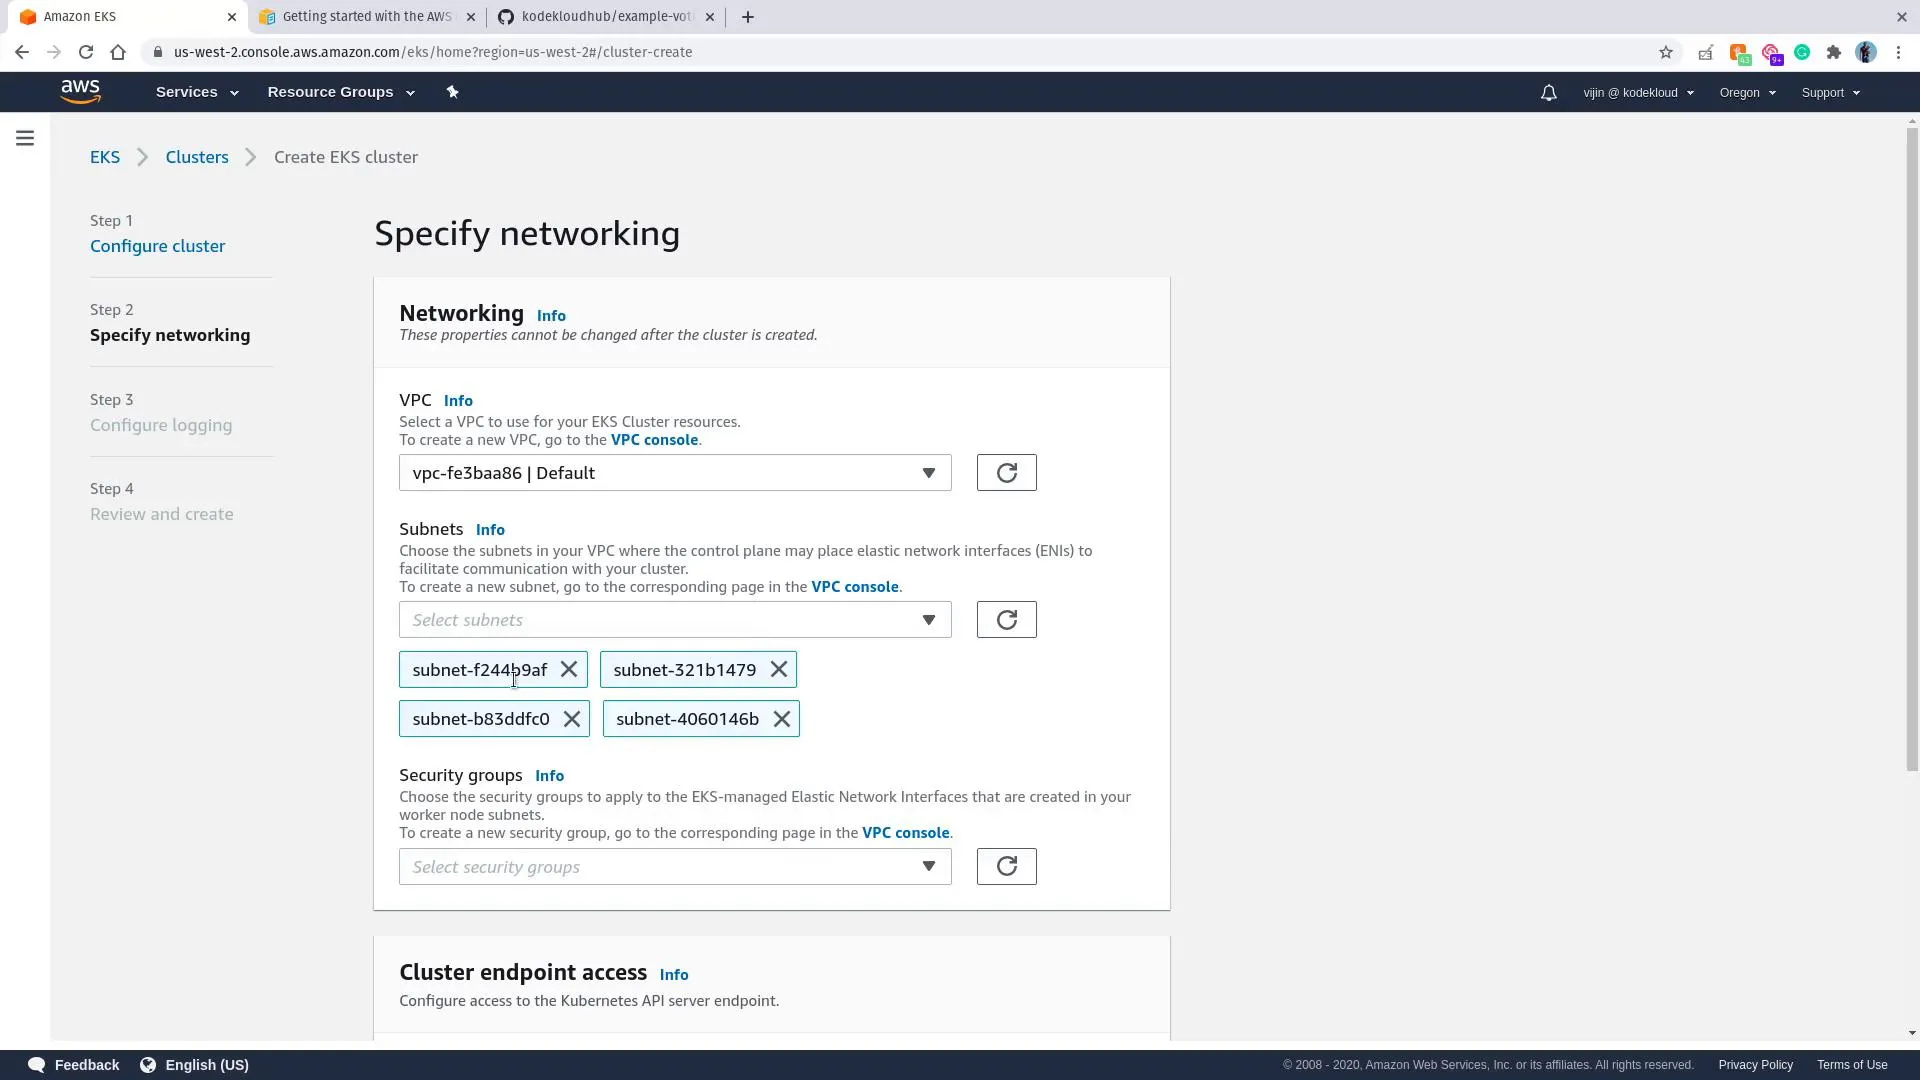Refresh the subnets list
This screenshot has width=1920, height=1080.
pos(1006,619)
